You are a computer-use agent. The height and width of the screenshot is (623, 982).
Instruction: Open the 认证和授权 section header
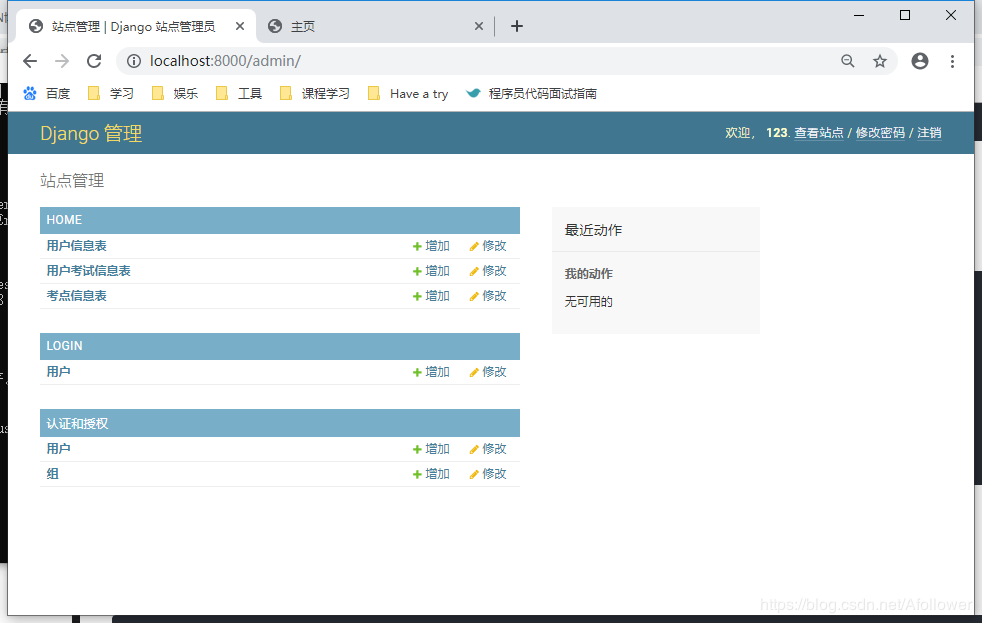coord(77,423)
